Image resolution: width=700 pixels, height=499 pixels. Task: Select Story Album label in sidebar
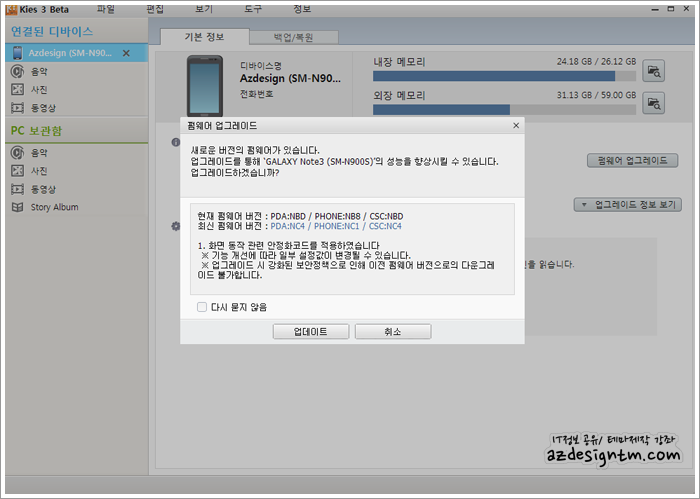[54, 207]
